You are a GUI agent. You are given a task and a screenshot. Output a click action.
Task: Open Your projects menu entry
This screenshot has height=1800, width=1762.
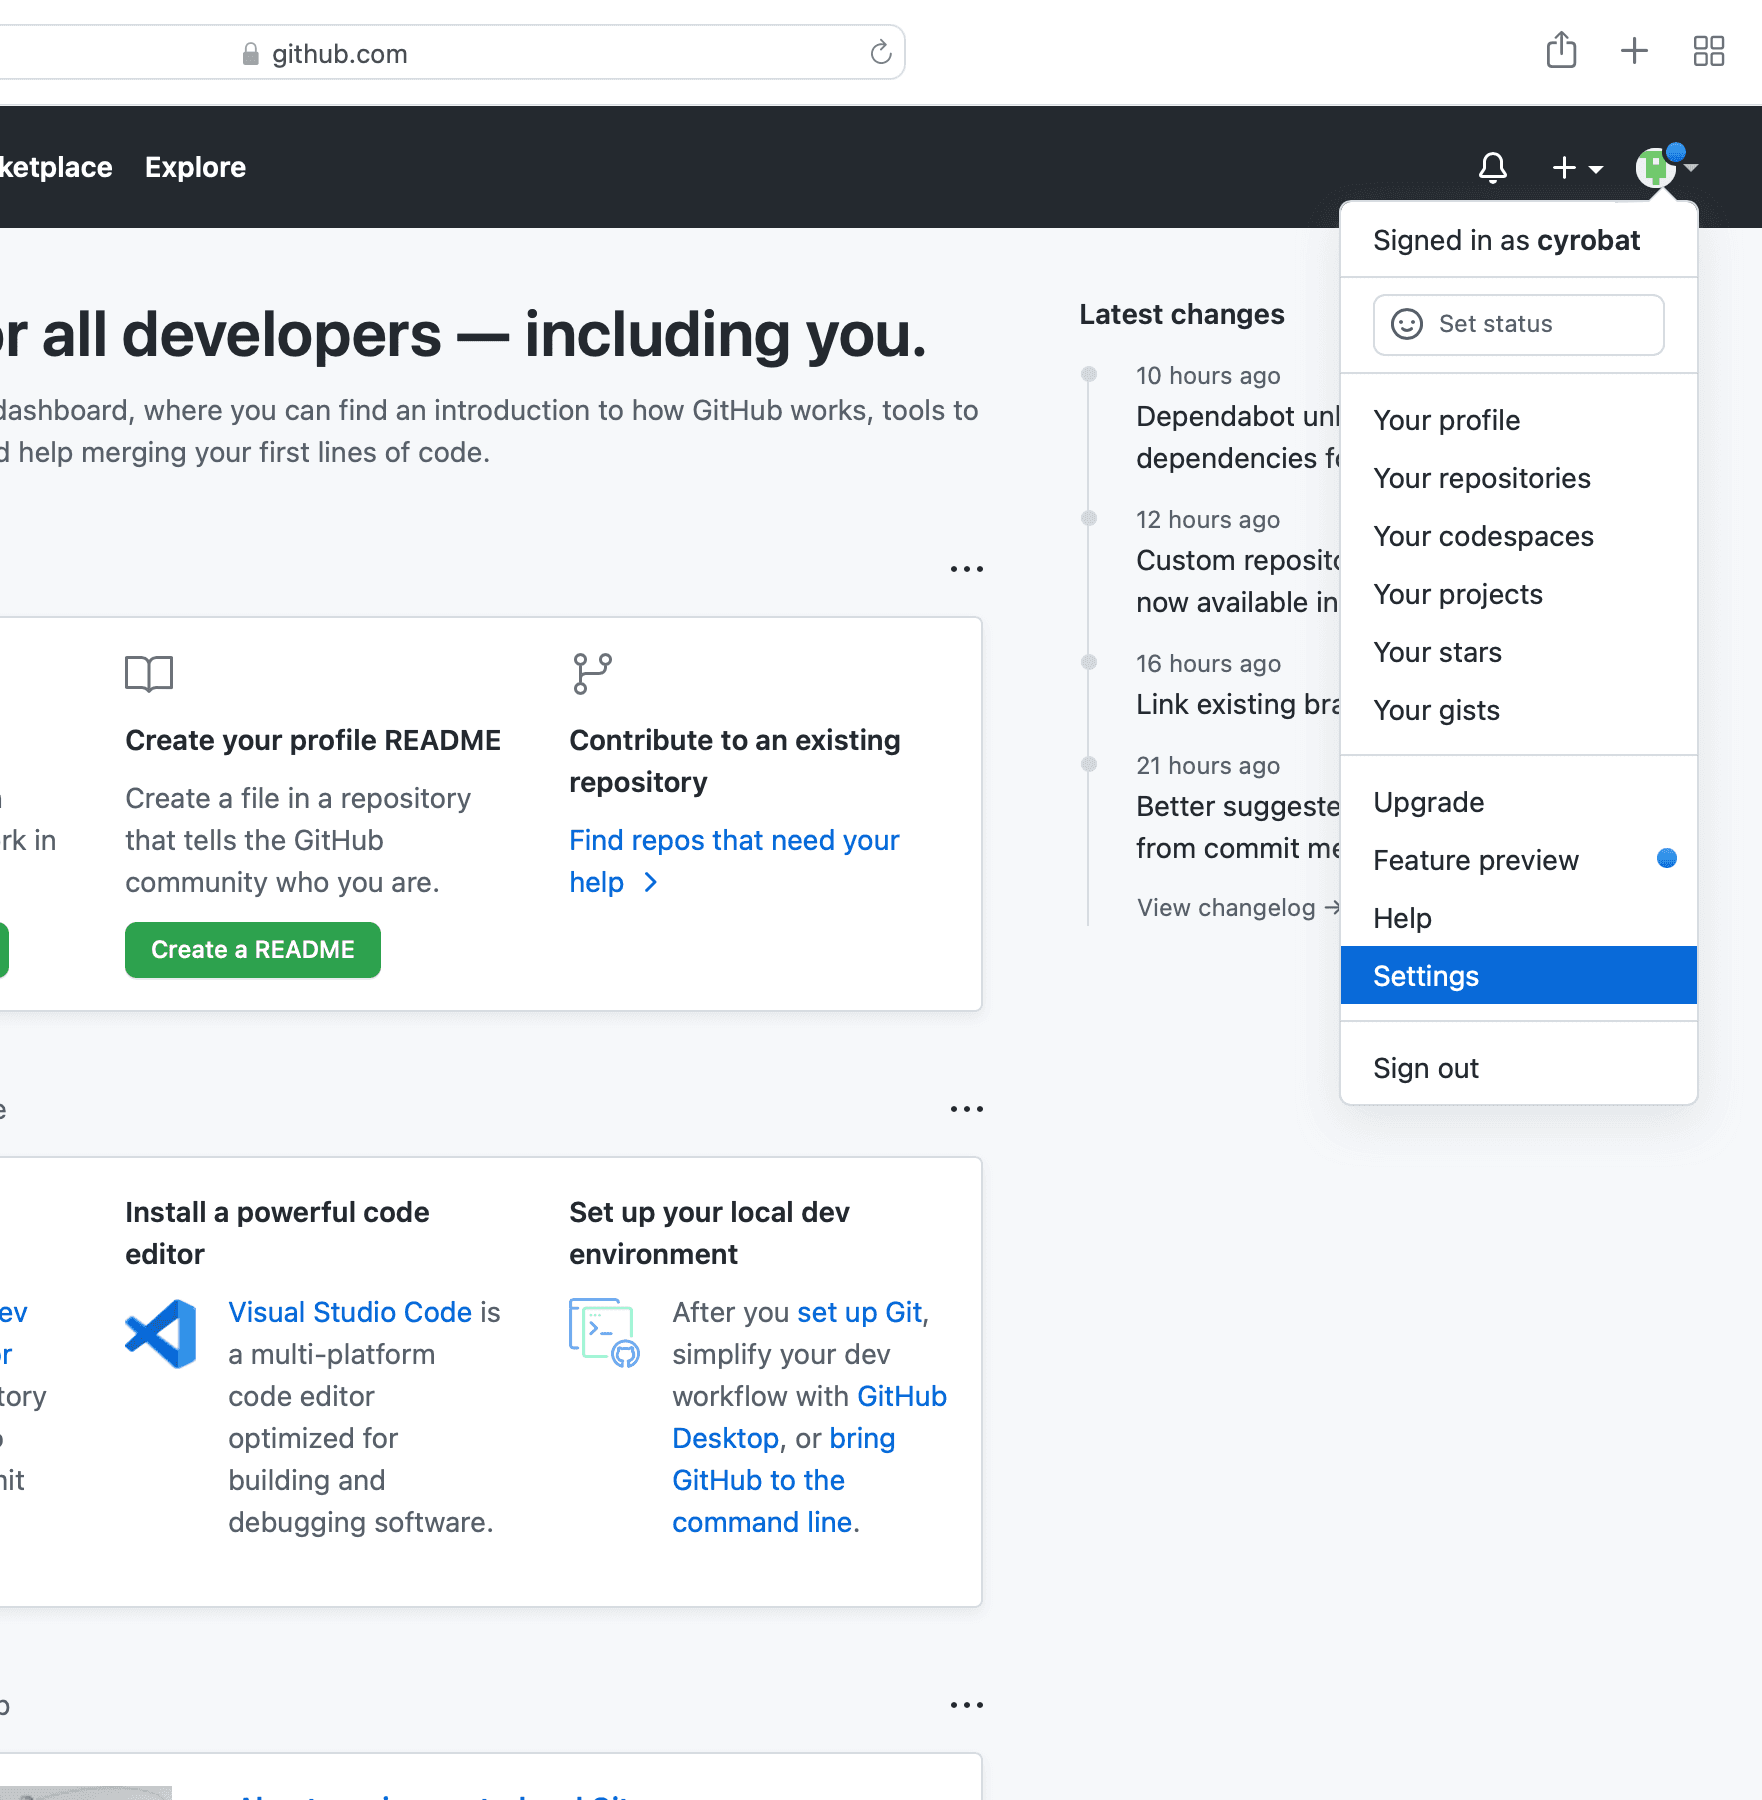(x=1518, y=594)
